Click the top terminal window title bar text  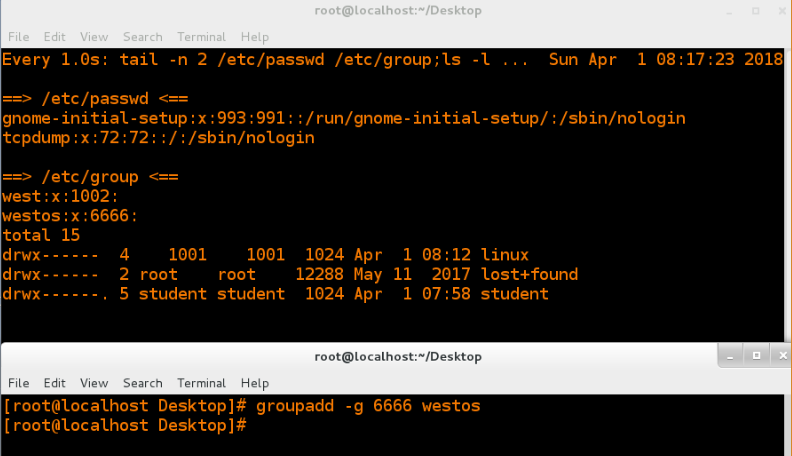pos(398,11)
